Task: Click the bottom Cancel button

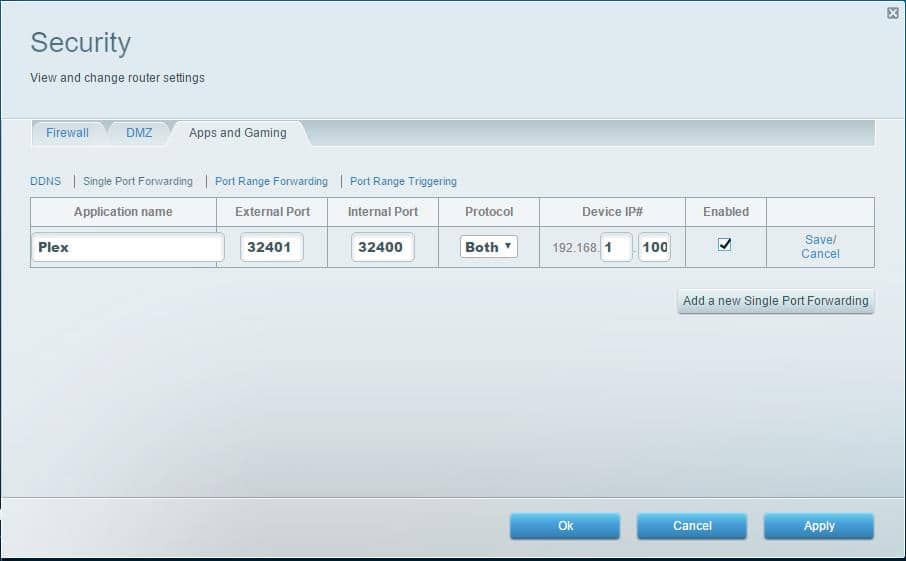Action: coord(692,526)
